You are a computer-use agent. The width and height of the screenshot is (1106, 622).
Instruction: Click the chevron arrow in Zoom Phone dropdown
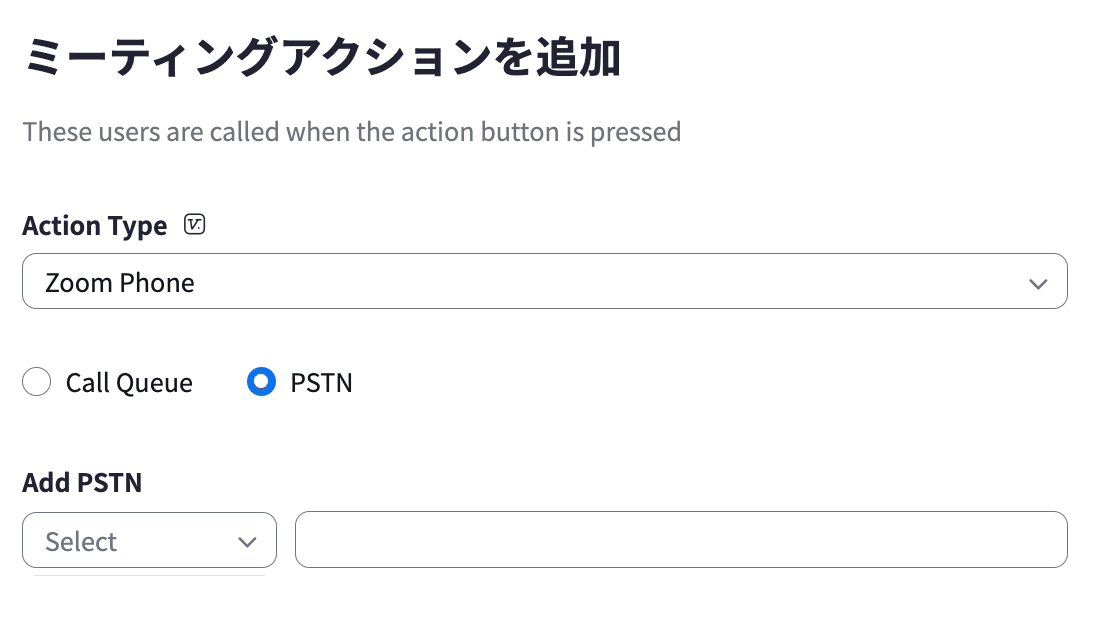pyautogui.click(x=1038, y=283)
